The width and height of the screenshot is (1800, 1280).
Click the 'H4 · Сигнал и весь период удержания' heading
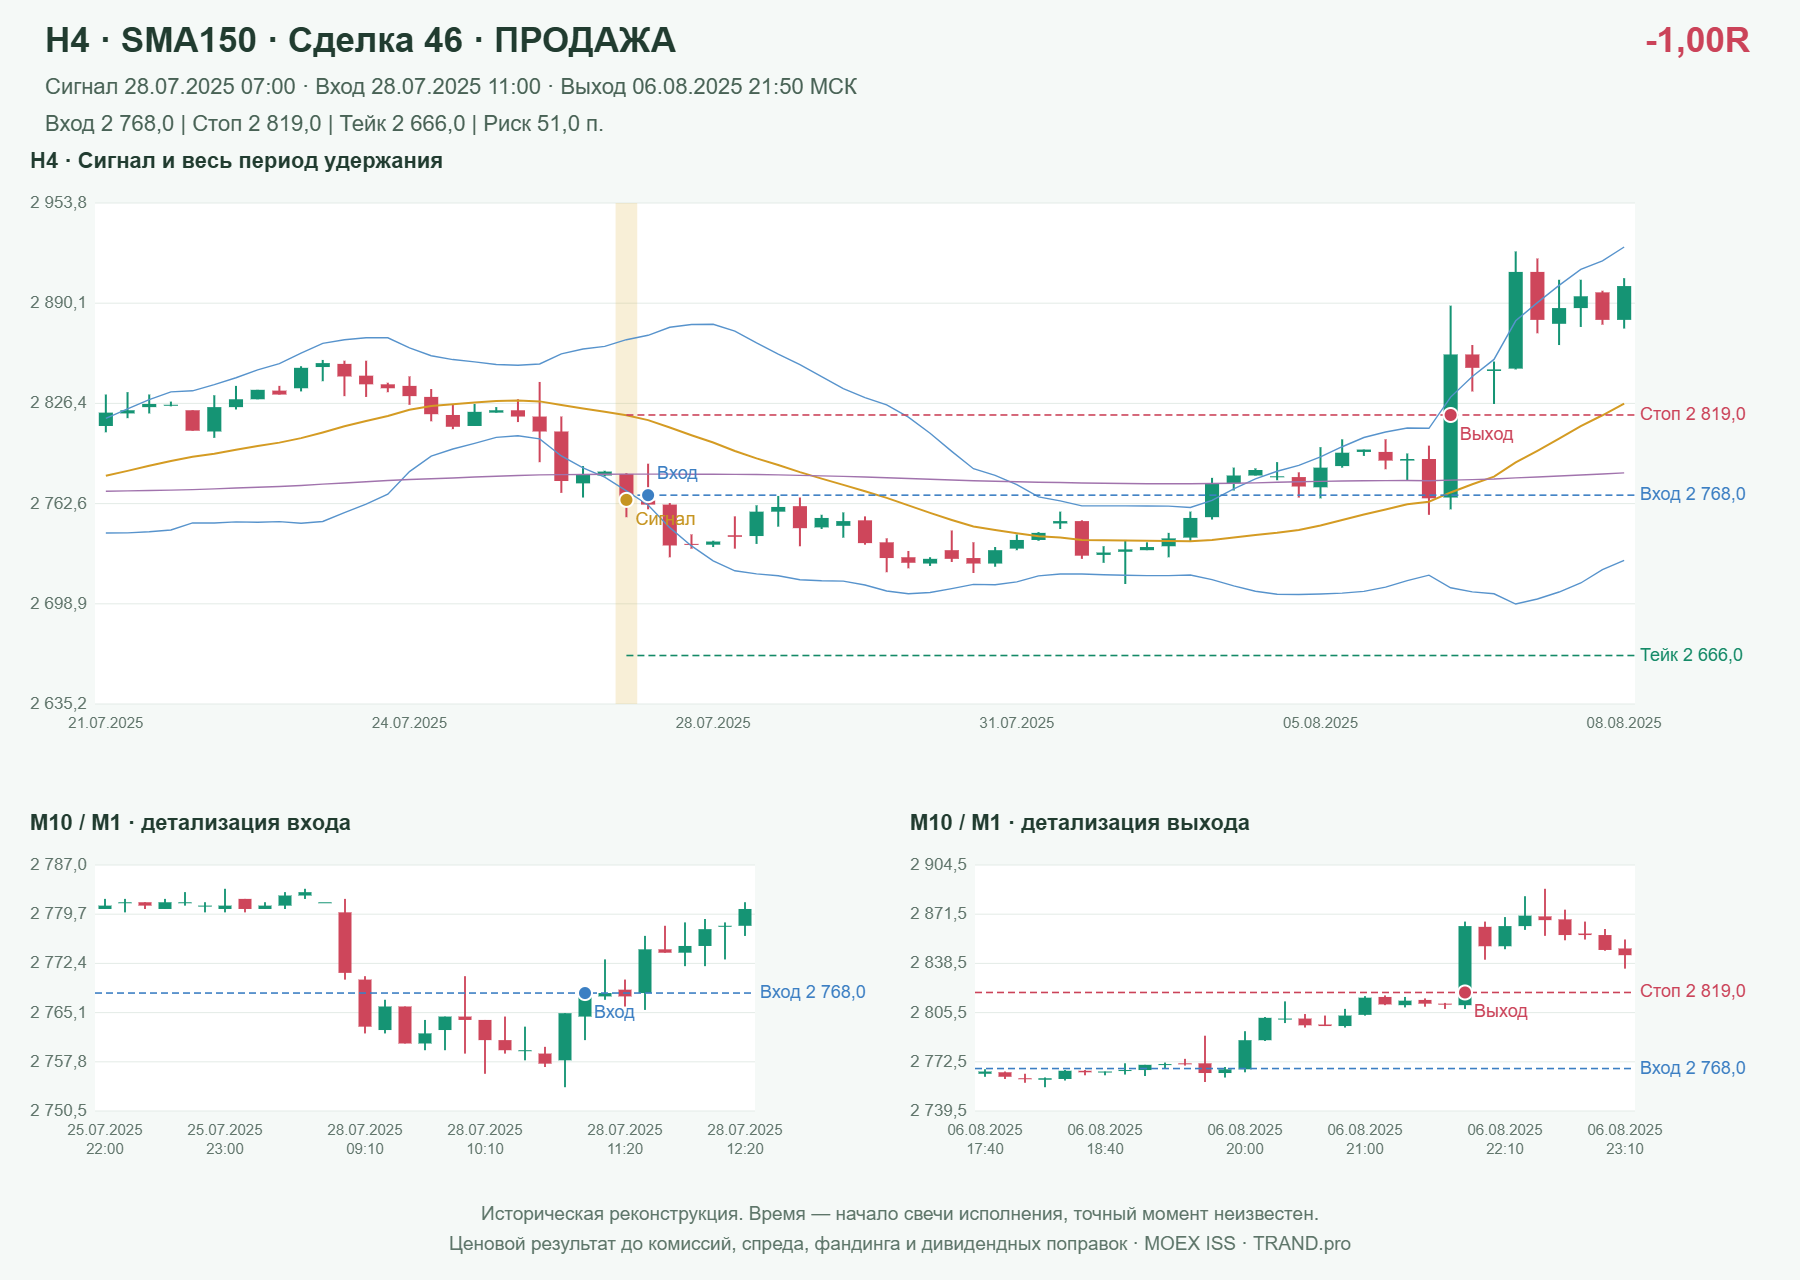(236, 161)
